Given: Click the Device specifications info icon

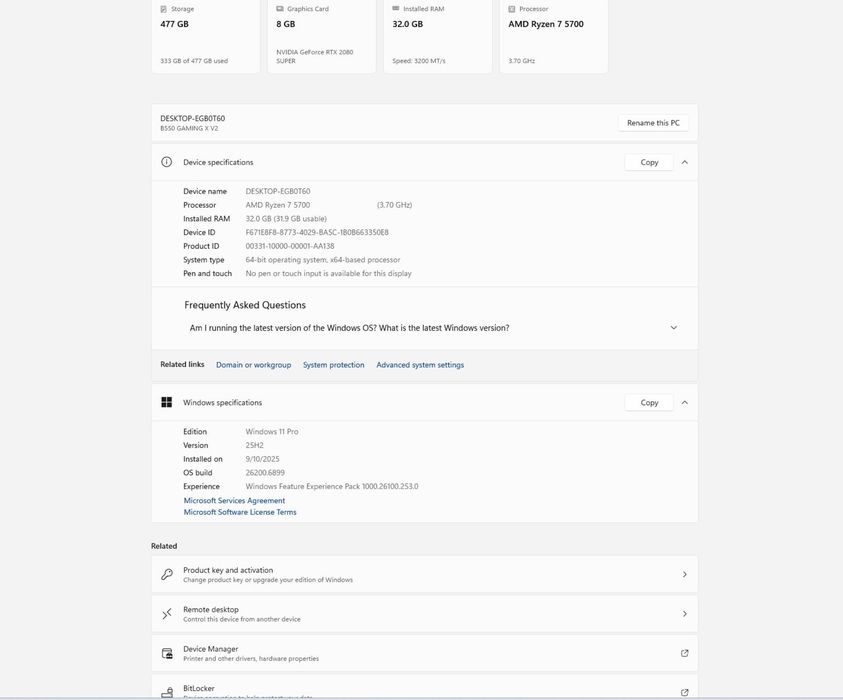Looking at the screenshot, I should pos(167,162).
